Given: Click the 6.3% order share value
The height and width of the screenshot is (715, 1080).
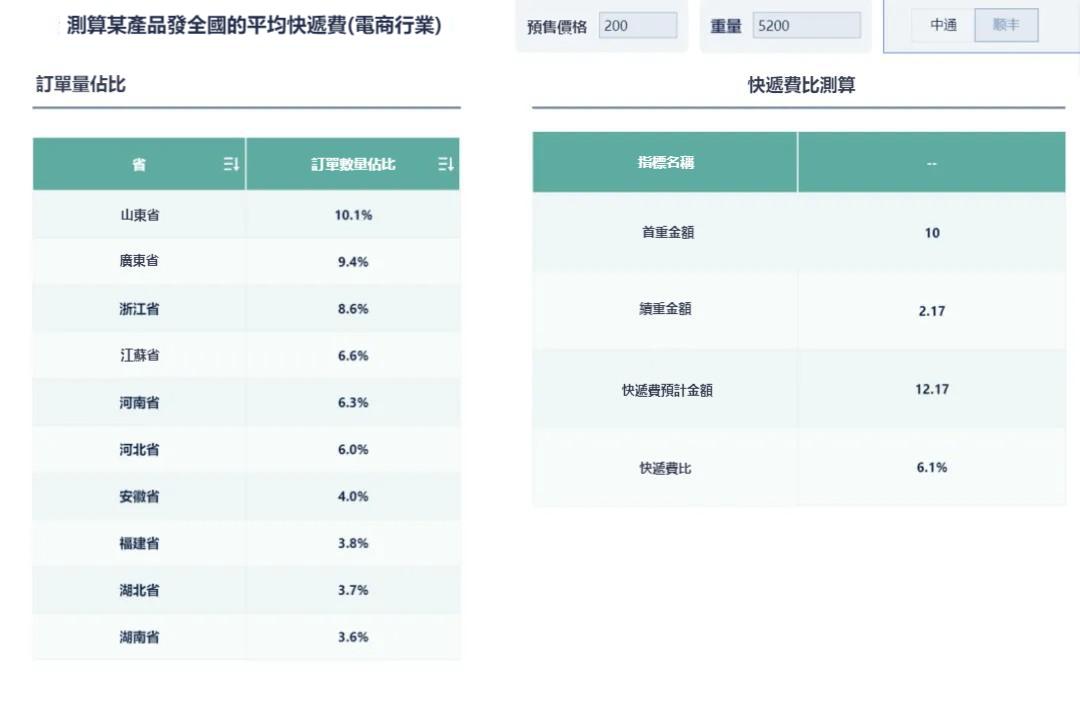Looking at the screenshot, I should tap(353, 402).
